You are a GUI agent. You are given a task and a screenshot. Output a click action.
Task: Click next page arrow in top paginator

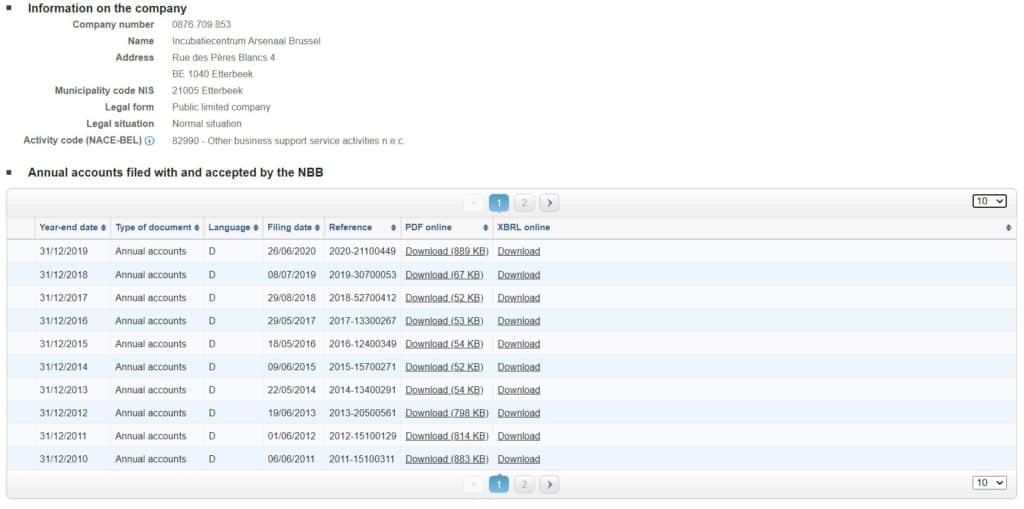click(x=549, y=203)
